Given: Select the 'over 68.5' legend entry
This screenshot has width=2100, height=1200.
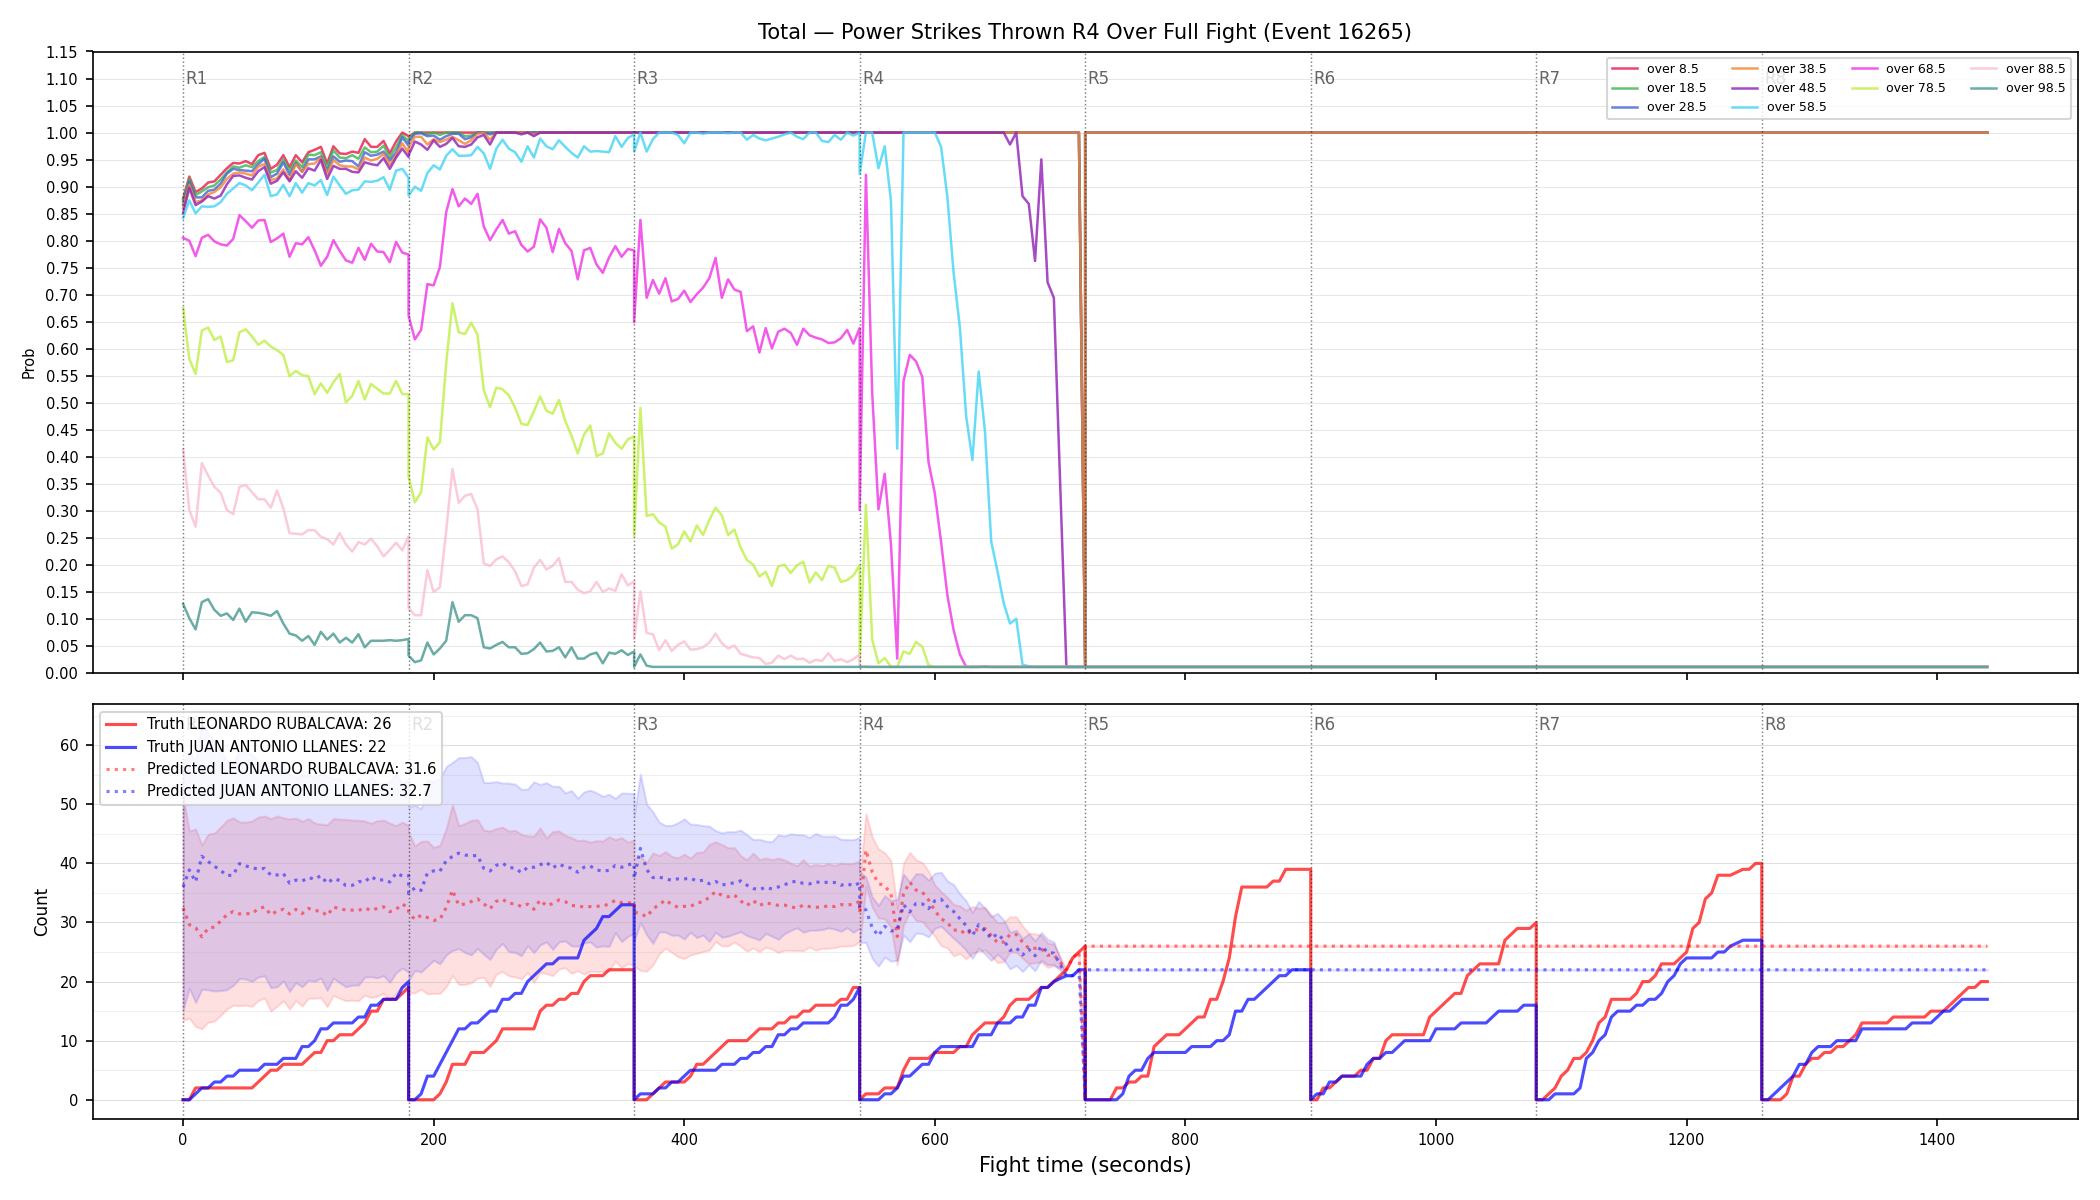Looking at the screenshot, I should tap(1898, 69).
